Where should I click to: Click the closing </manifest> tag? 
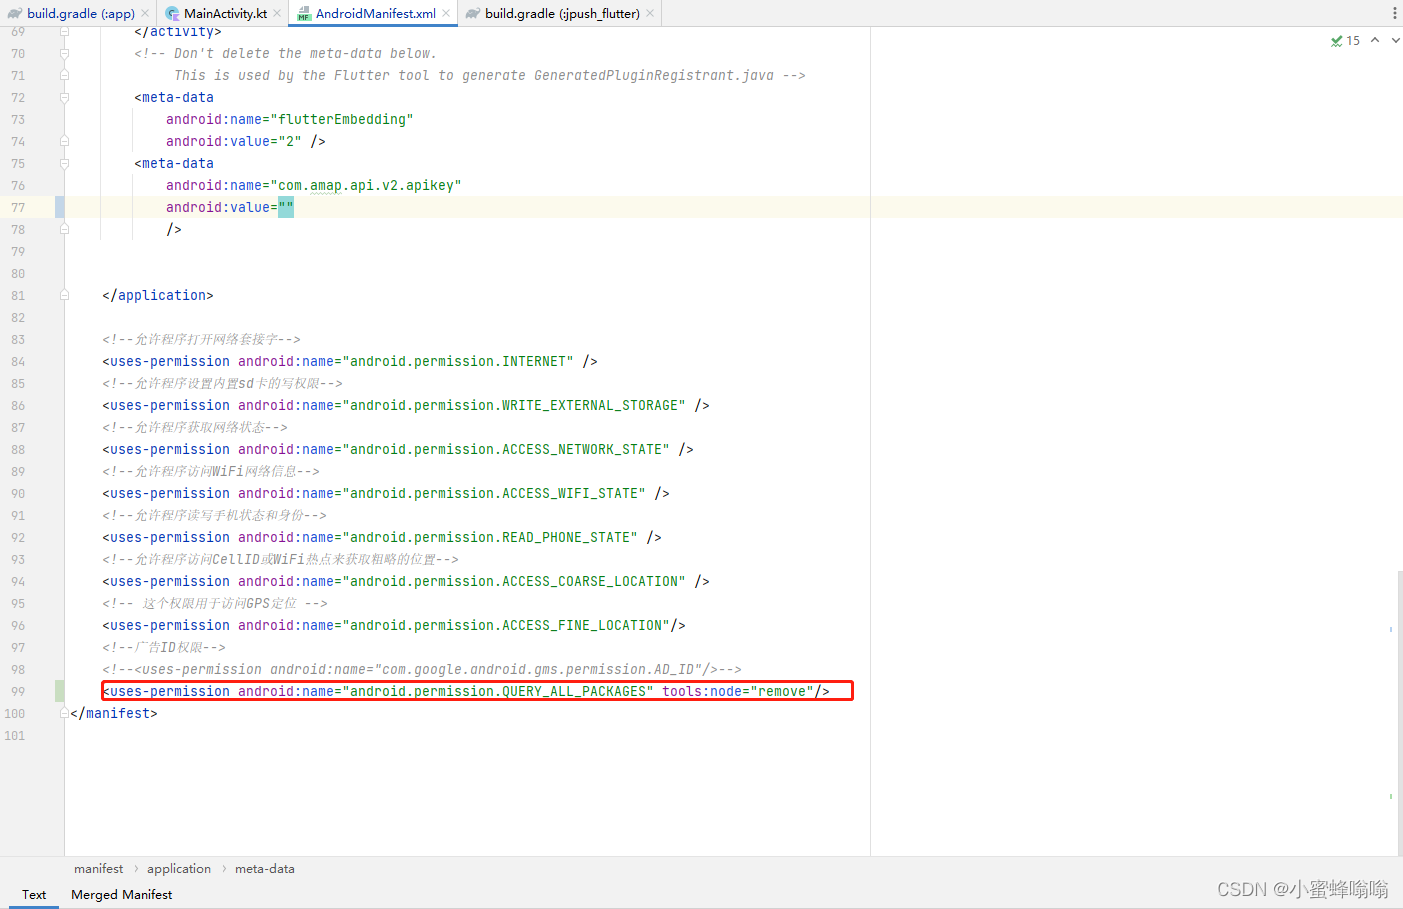pos(114,714)
